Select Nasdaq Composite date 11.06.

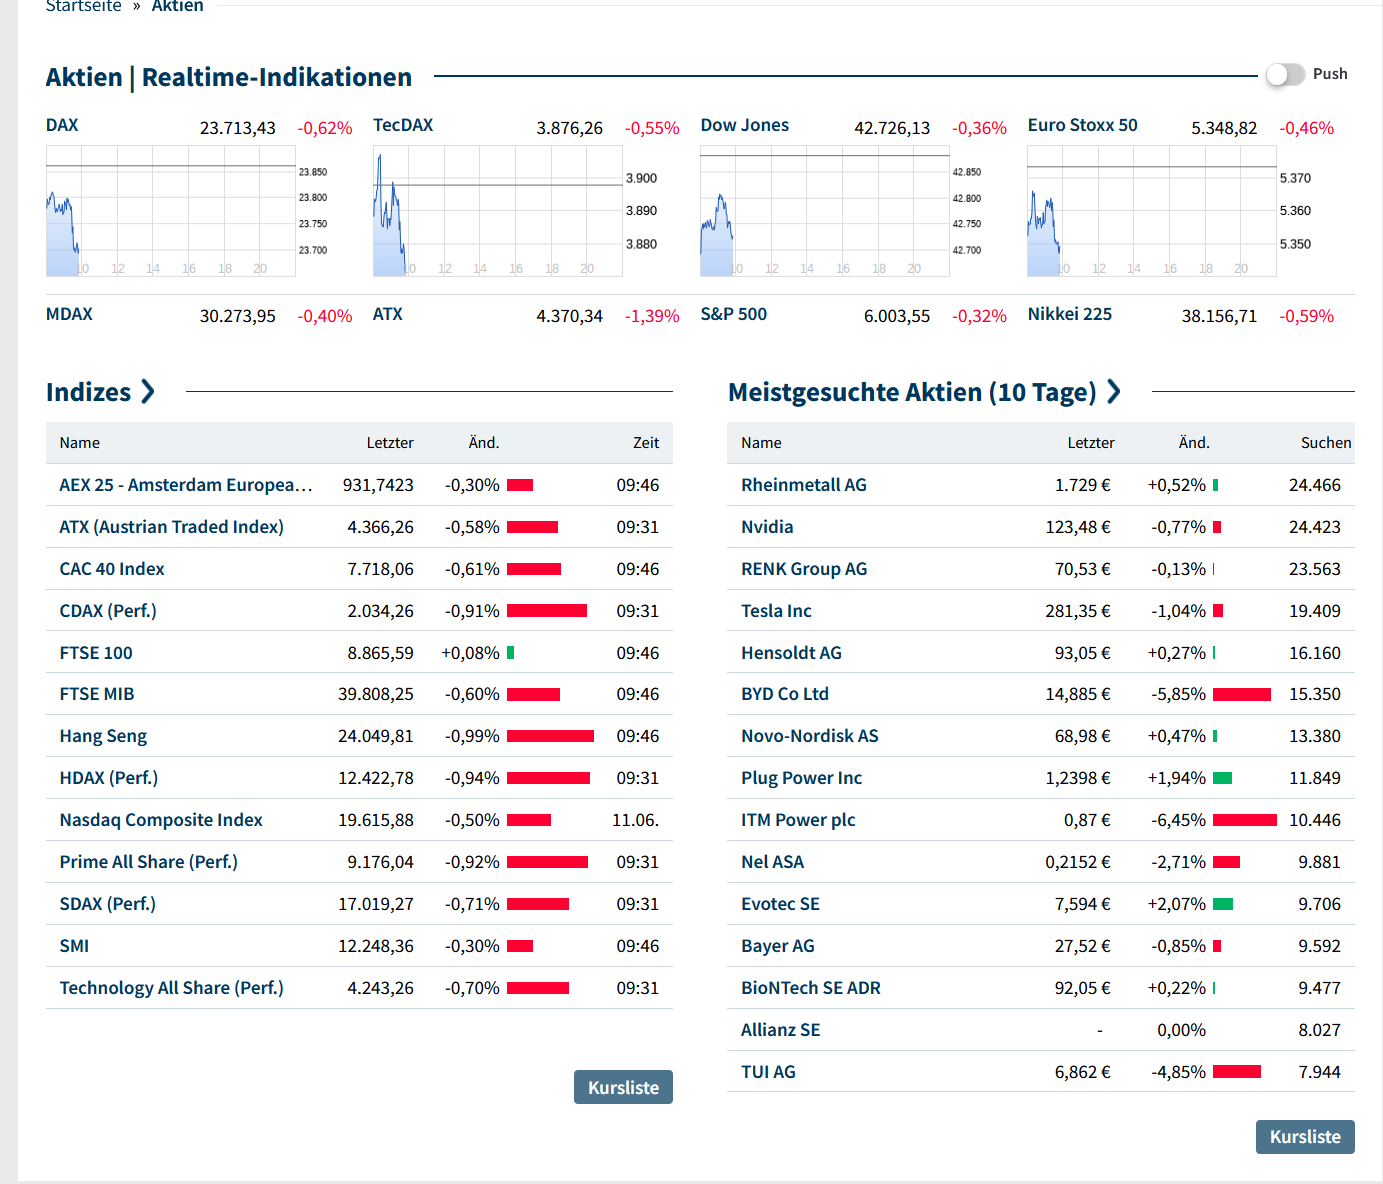[636, 820]
